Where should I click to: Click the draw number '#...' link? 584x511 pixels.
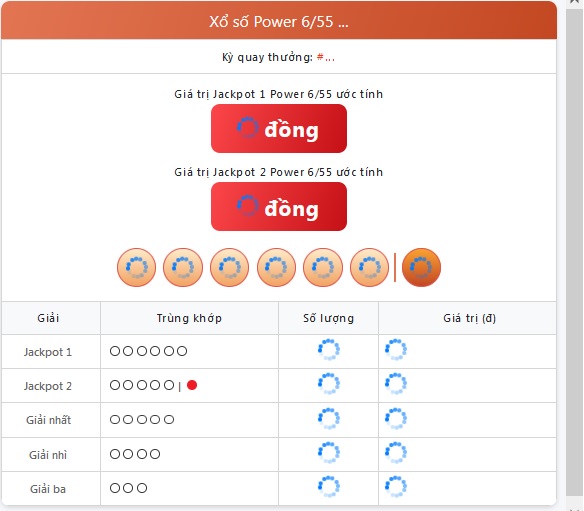click(x=326, y=57)
